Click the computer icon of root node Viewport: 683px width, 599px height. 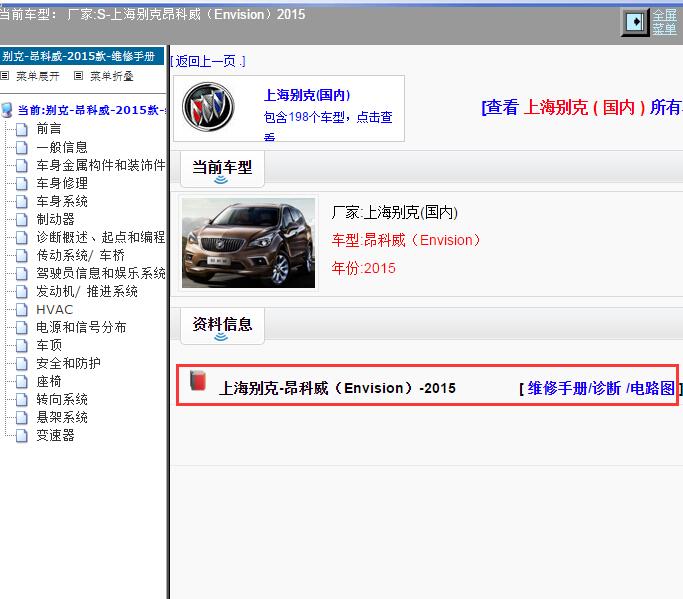[7, 110]
